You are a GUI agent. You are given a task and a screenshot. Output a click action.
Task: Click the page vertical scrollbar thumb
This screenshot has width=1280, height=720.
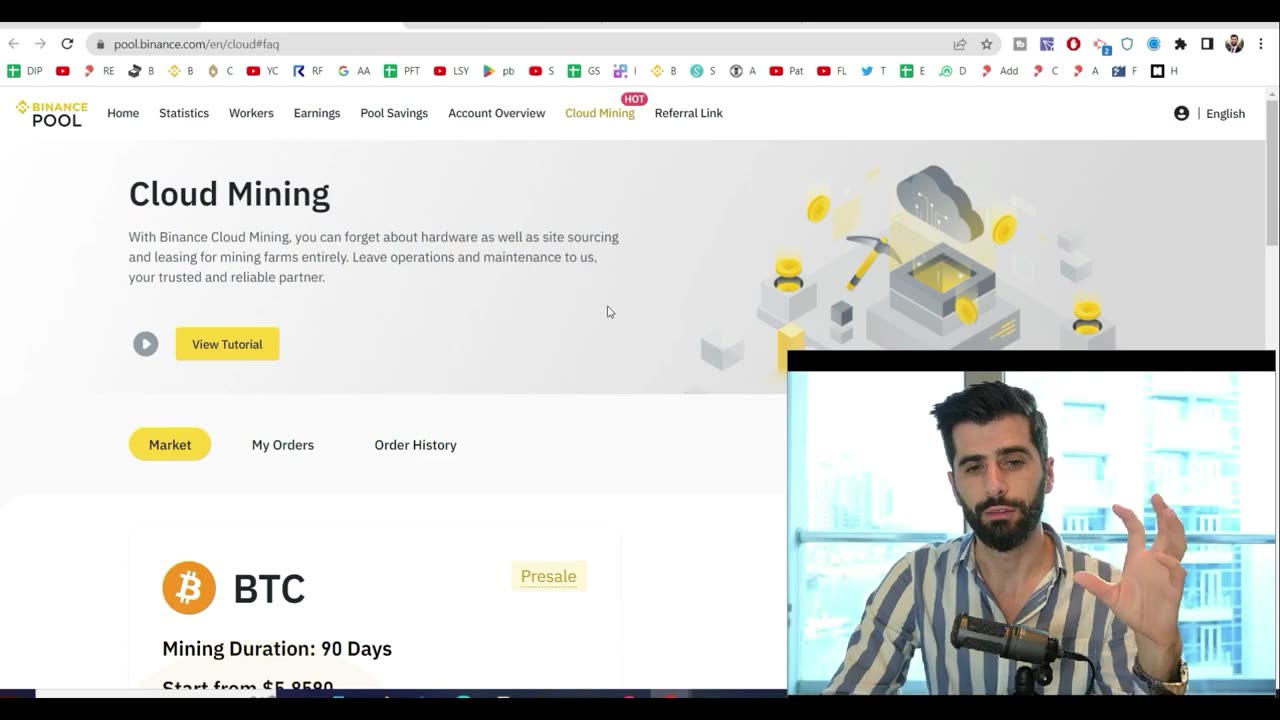1272,172
